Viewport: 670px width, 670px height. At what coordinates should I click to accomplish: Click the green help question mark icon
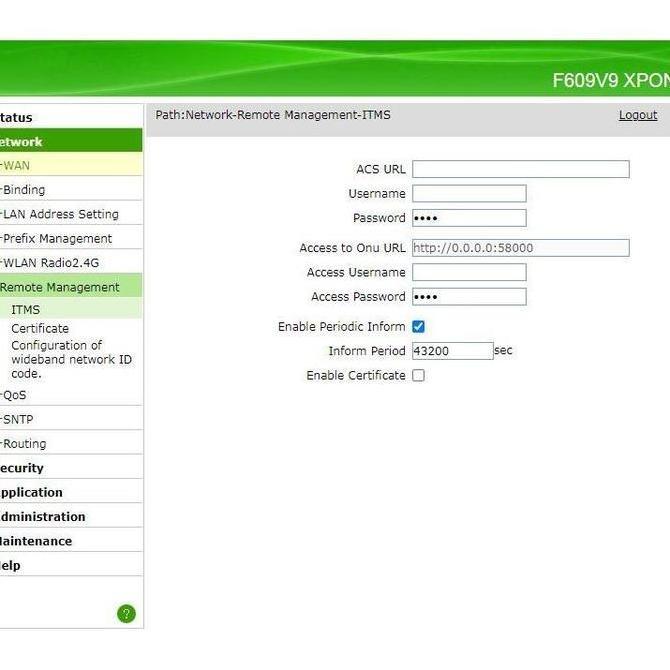(x=126, y=614)
